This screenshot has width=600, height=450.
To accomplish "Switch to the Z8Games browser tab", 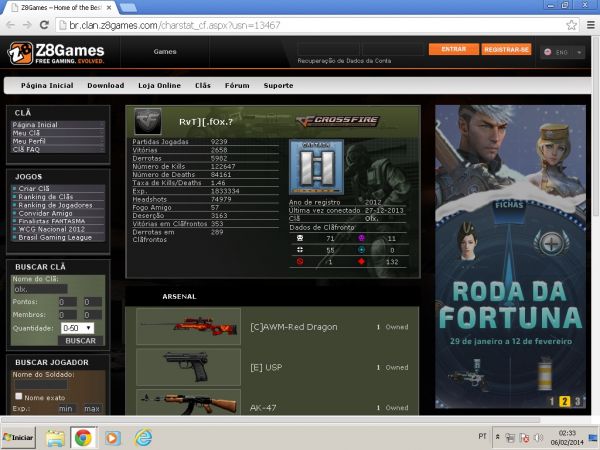I will pos(61,7).
